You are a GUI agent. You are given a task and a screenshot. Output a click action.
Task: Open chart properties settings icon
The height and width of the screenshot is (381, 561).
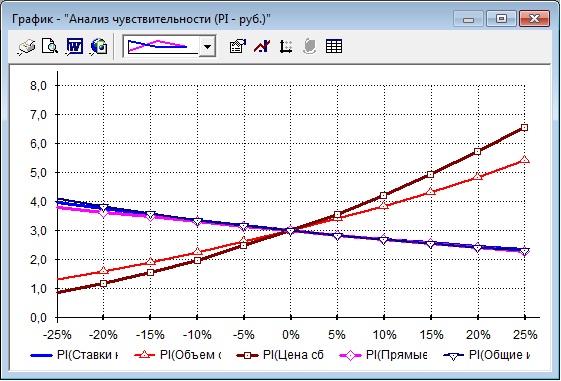238,47
